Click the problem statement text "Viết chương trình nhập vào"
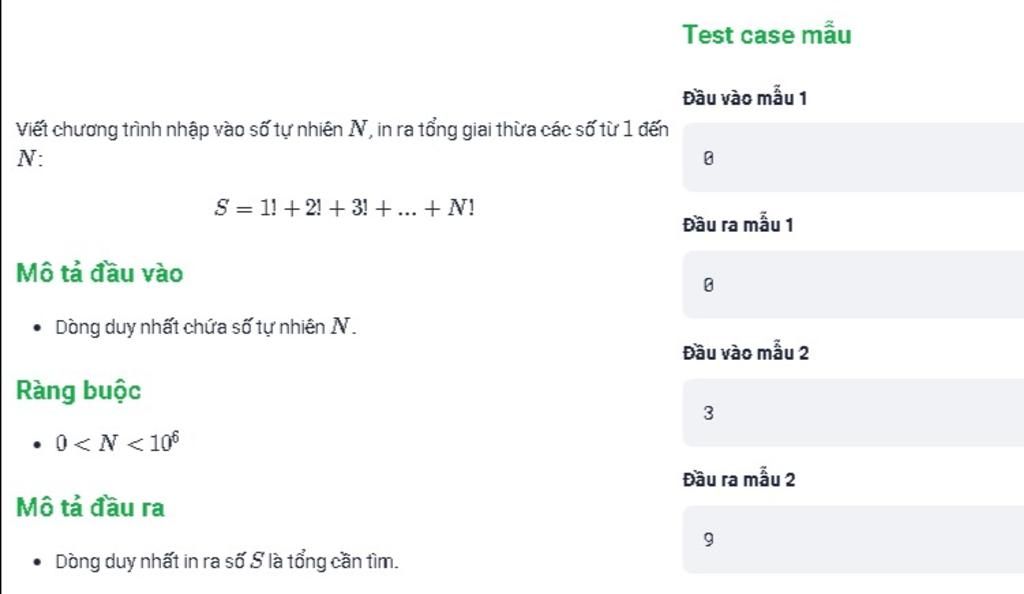The width and height of the screenshot is (1024, 594). [x=121, y=129]
